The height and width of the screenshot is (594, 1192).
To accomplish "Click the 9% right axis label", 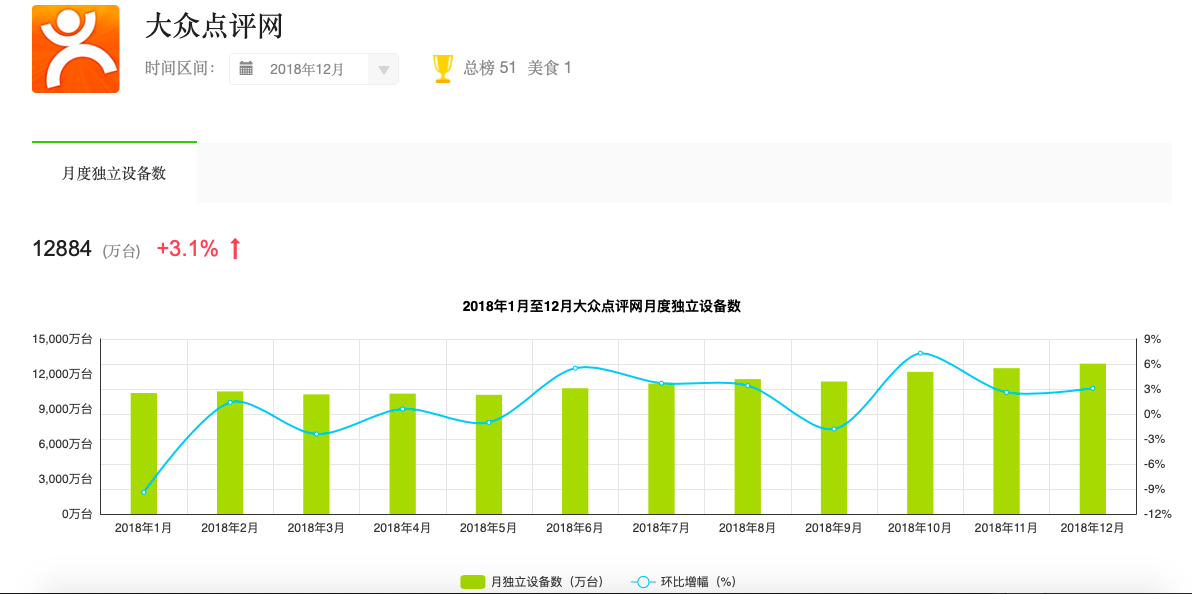I will [x=1152, y=339].
